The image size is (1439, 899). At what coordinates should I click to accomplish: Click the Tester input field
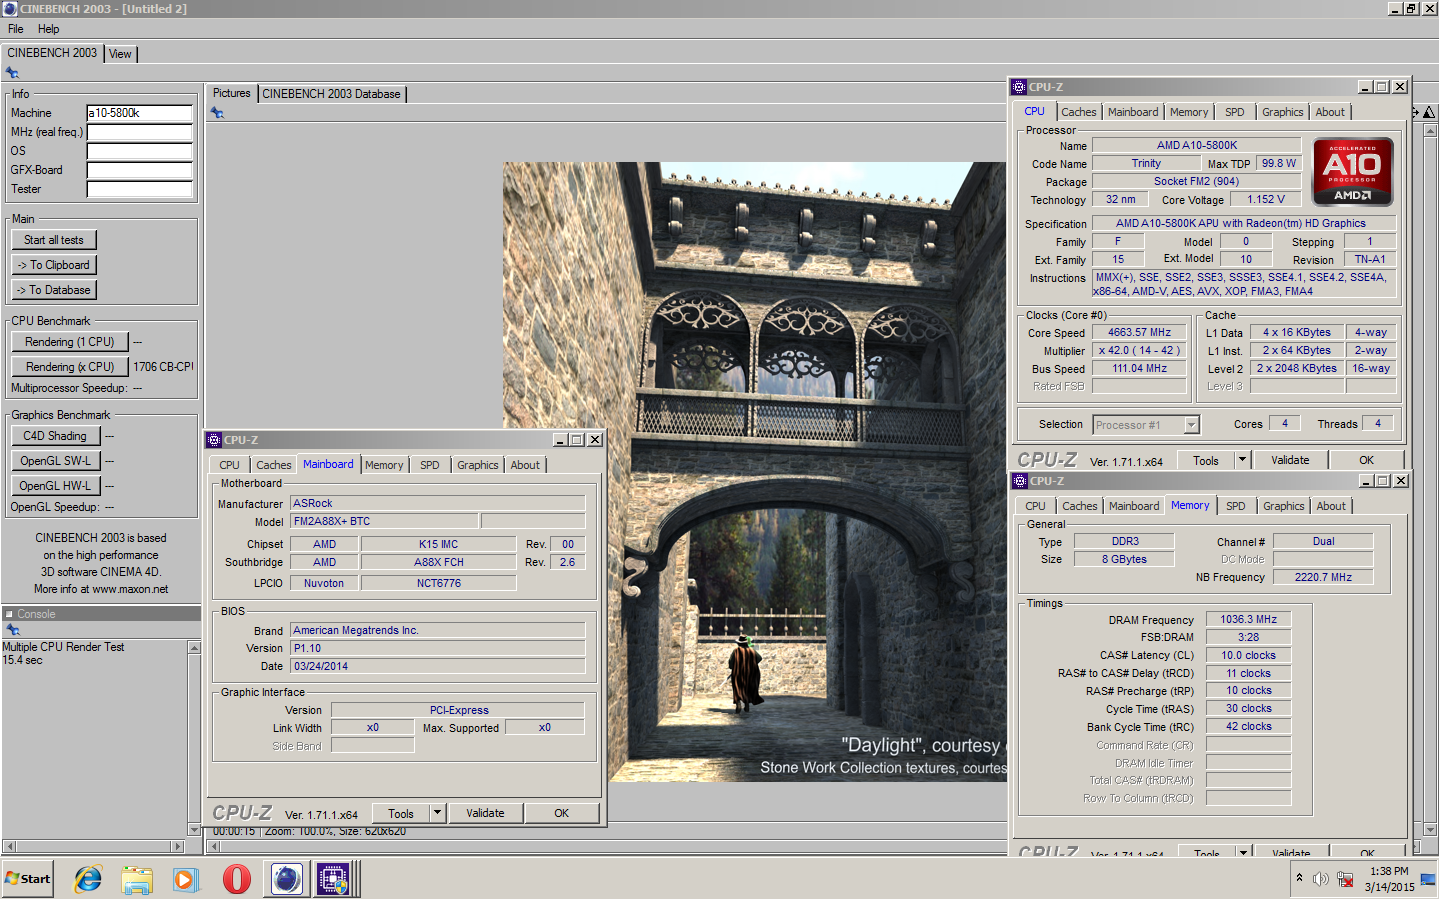pyautogui.click(x=139, y=189)
